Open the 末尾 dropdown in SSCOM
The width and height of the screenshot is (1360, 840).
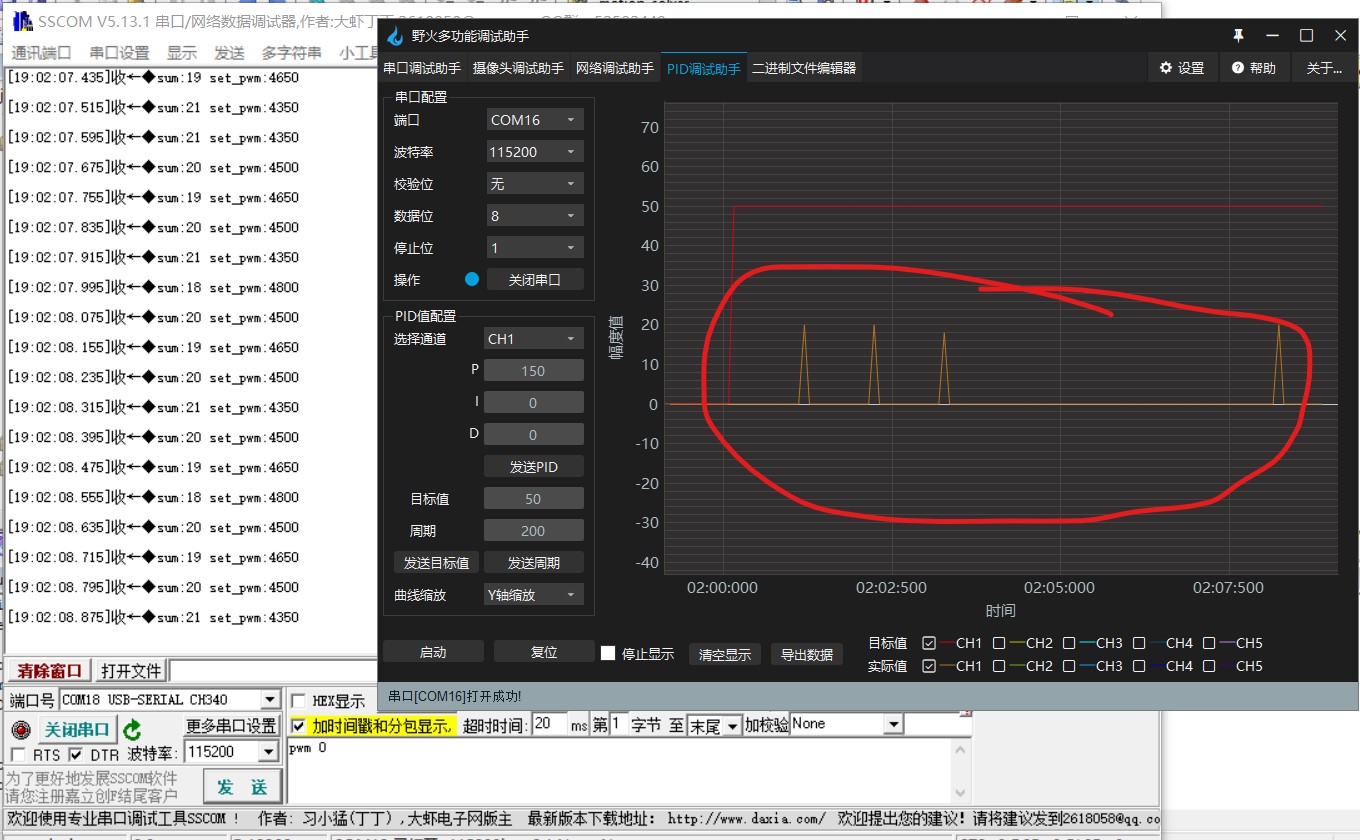tap(715, 725)
